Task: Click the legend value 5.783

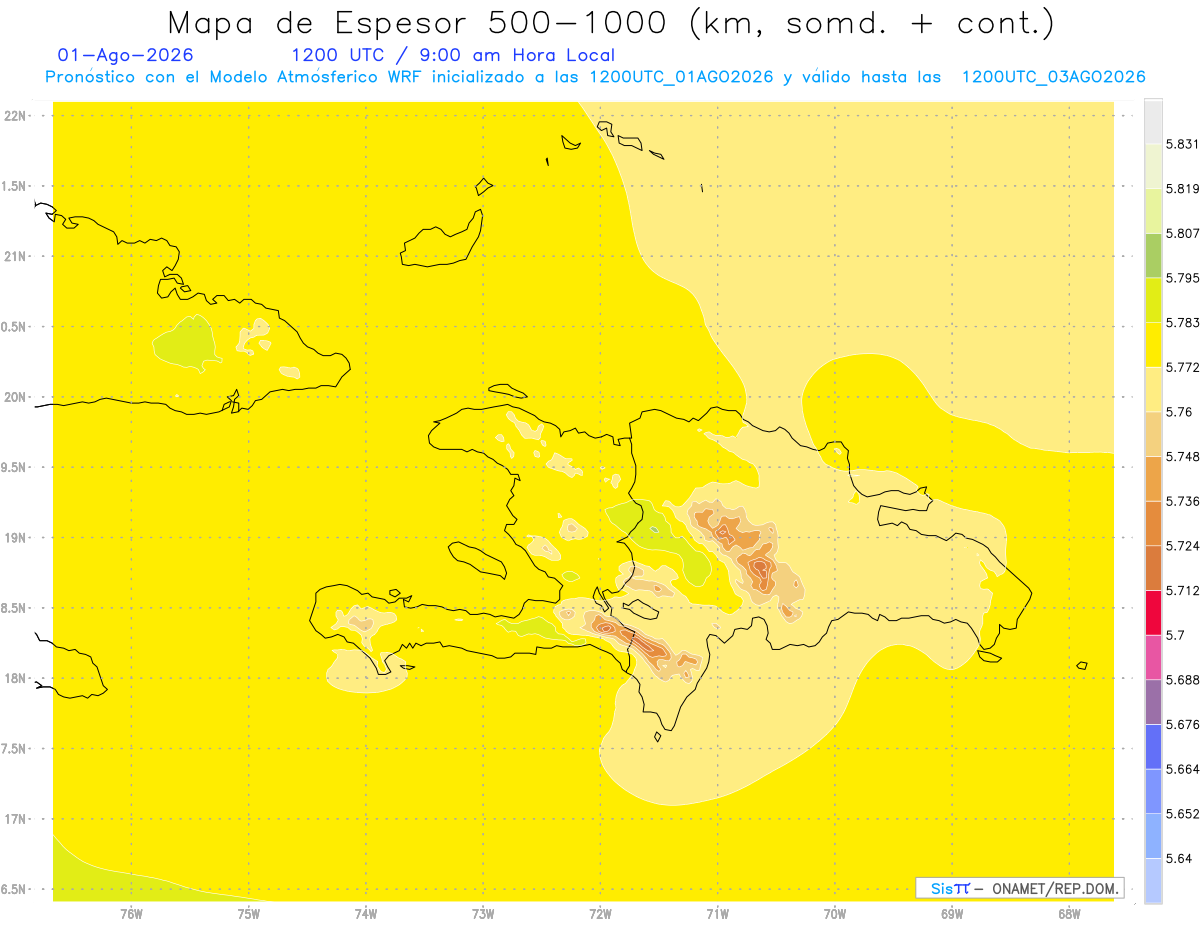Action: [1183, 322]
